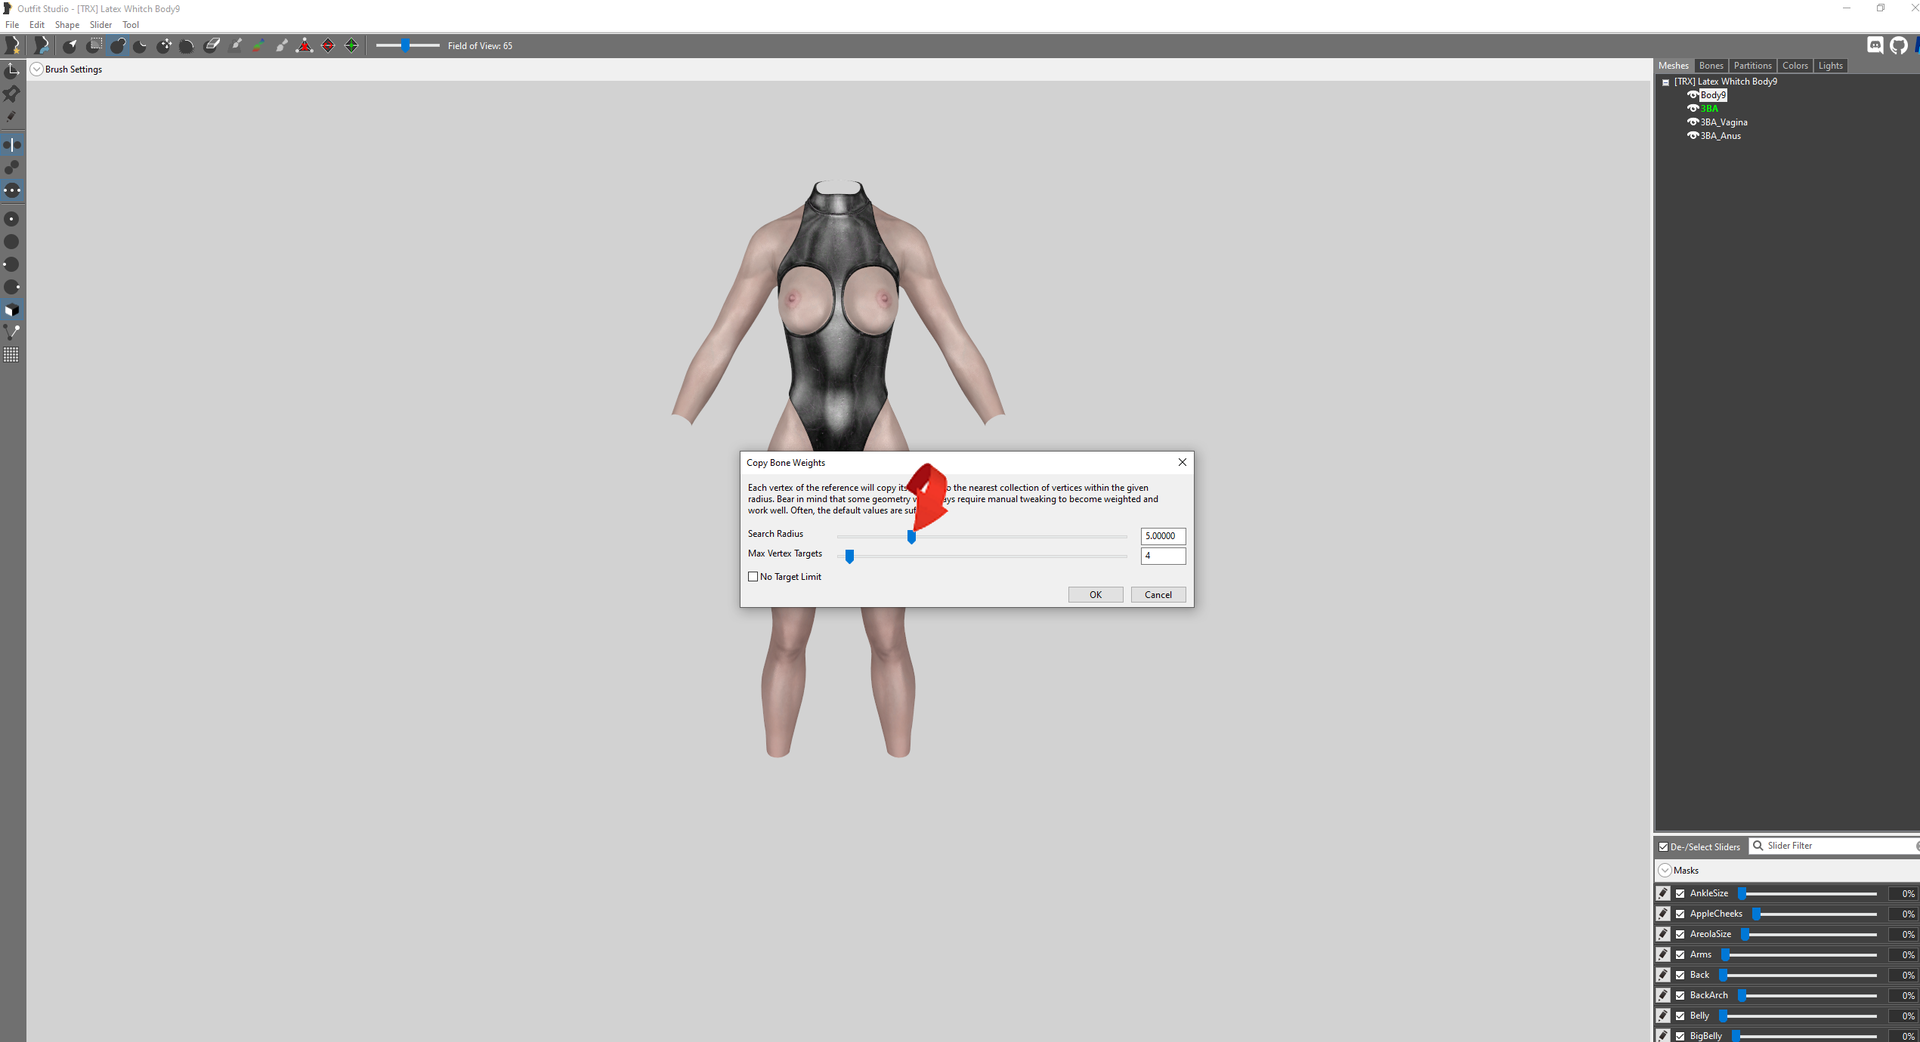Click the Pivot pin tool icon
This screenshot has height=1042, width=1920.
coord(12,93)
